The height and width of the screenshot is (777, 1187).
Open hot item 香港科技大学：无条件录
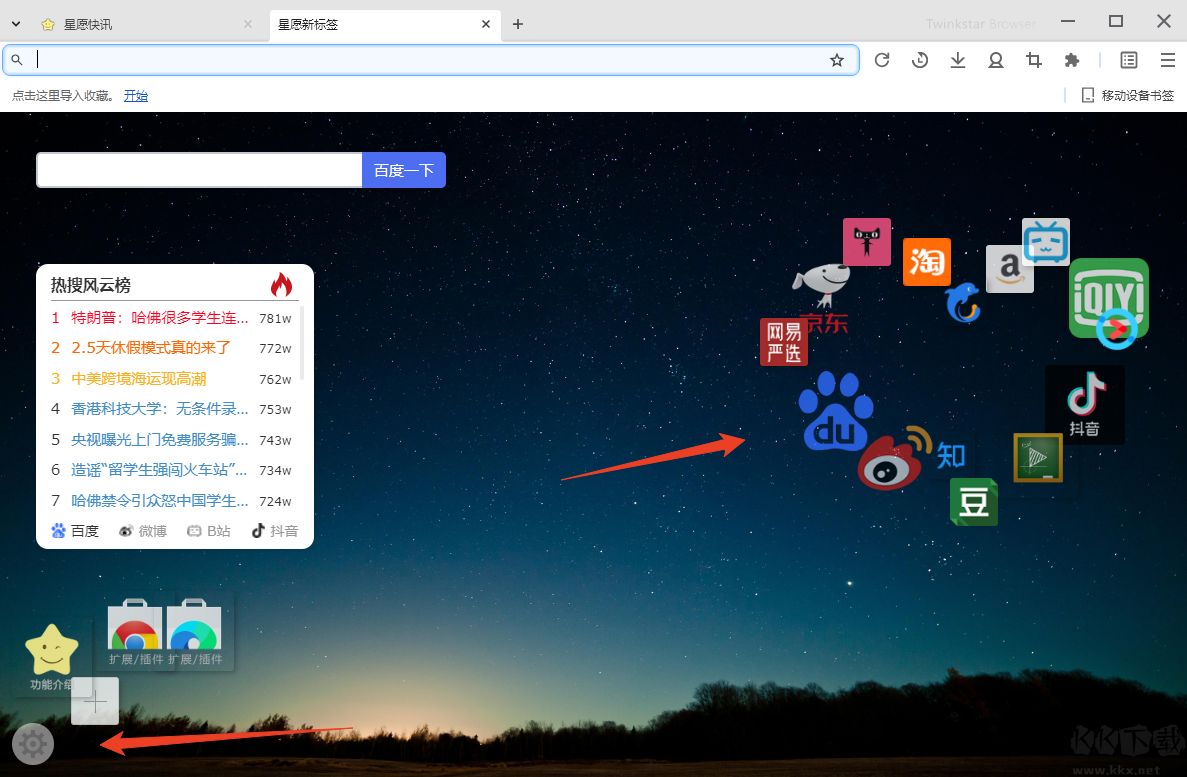[160, 409]
